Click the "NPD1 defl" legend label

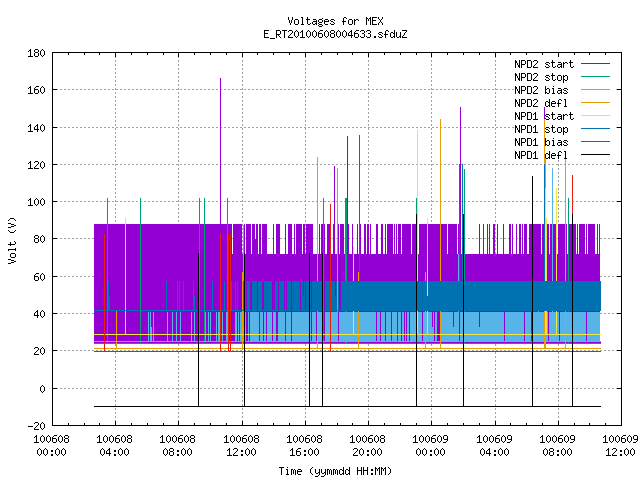541,156
